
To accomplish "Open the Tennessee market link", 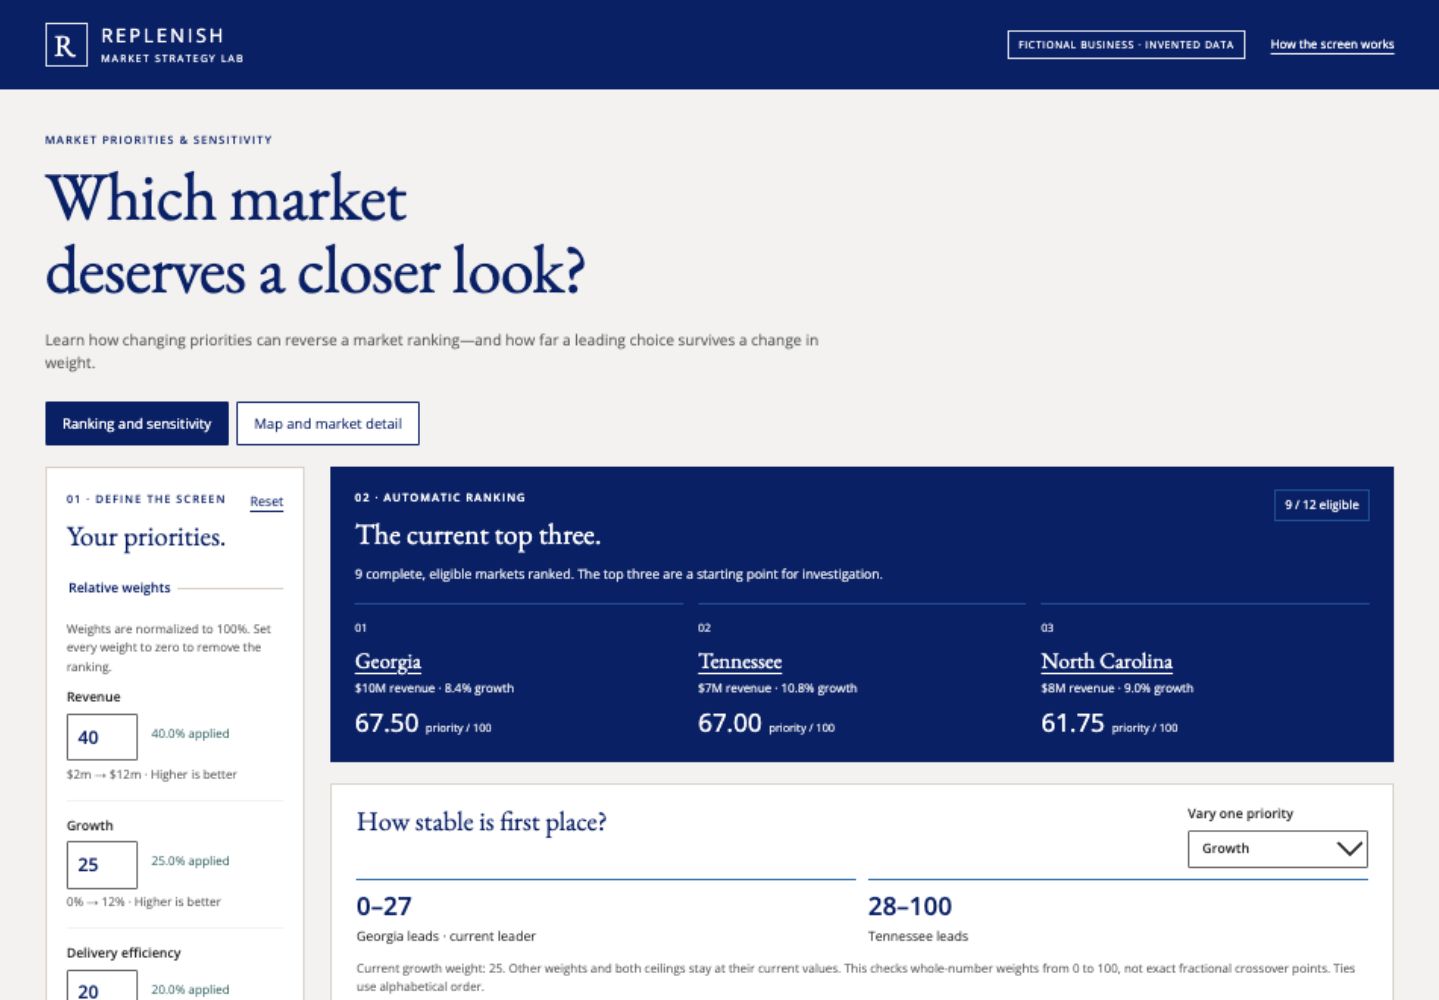I will (740, 662).
